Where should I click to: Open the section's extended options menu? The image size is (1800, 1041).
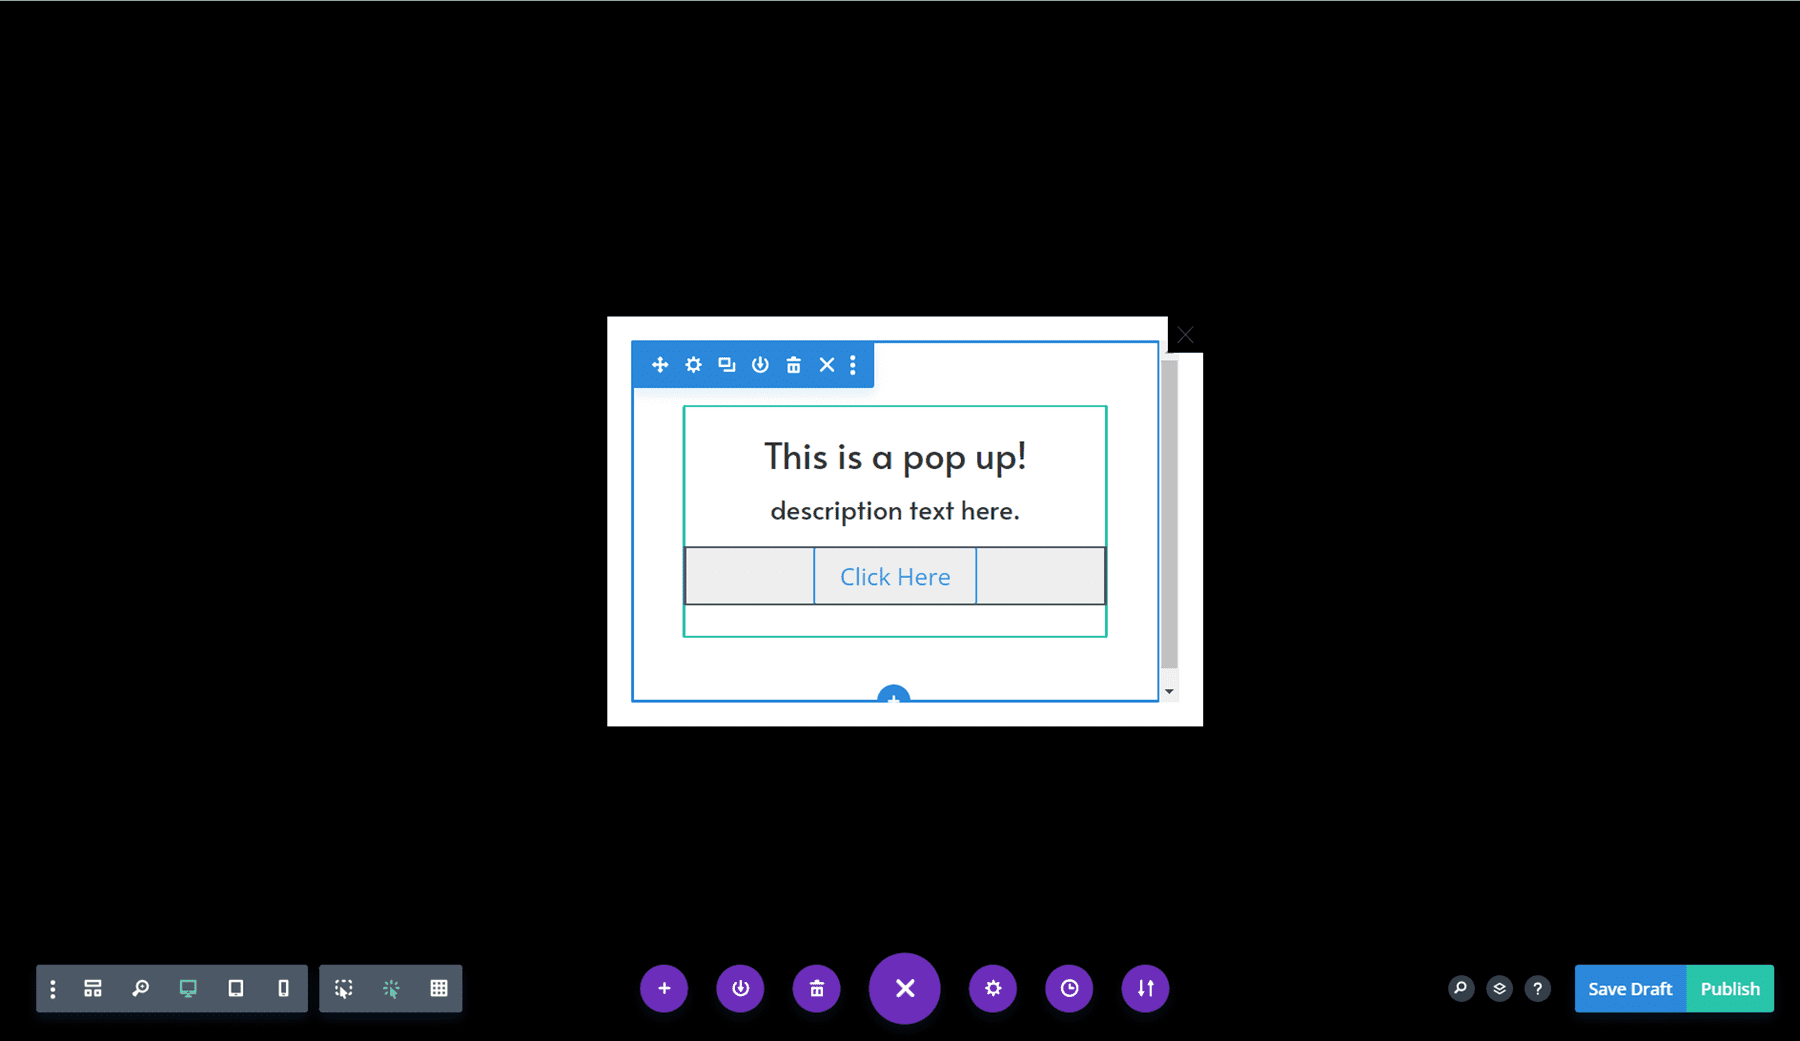(x=852, y=365)
